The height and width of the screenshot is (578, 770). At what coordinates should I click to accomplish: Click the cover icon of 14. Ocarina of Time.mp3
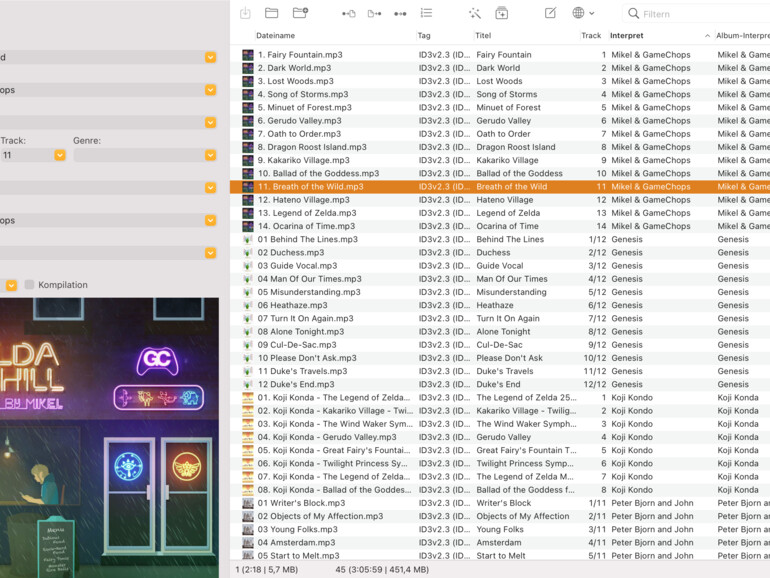[248, 226]
